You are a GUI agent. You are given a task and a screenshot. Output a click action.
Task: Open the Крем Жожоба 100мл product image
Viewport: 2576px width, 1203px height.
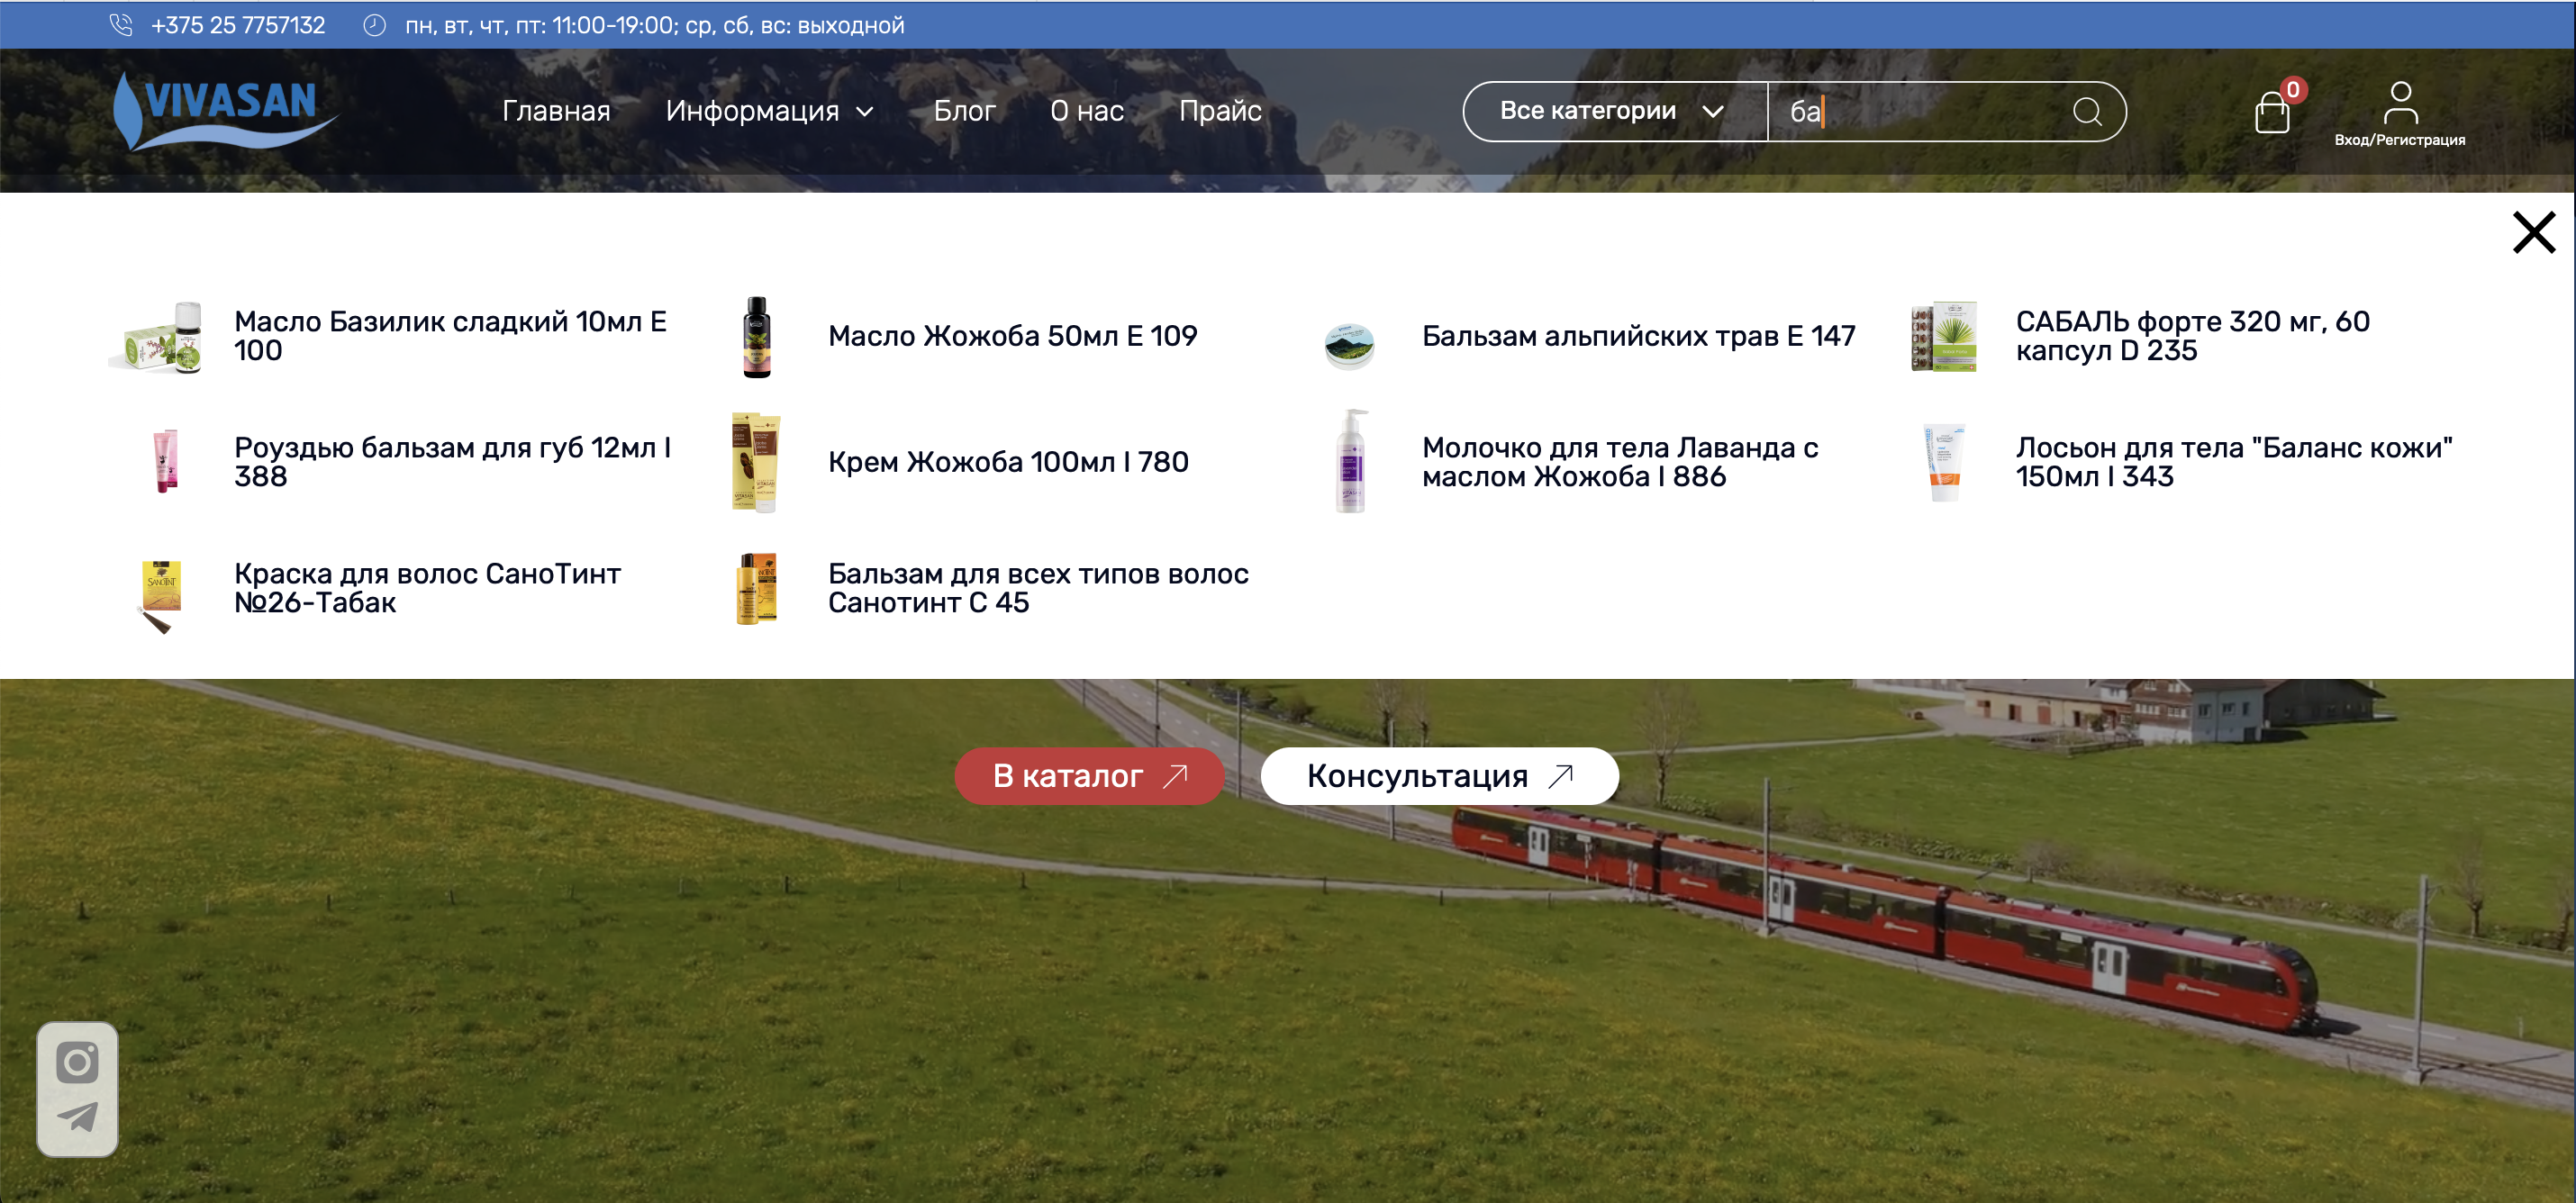pos(756,462)
